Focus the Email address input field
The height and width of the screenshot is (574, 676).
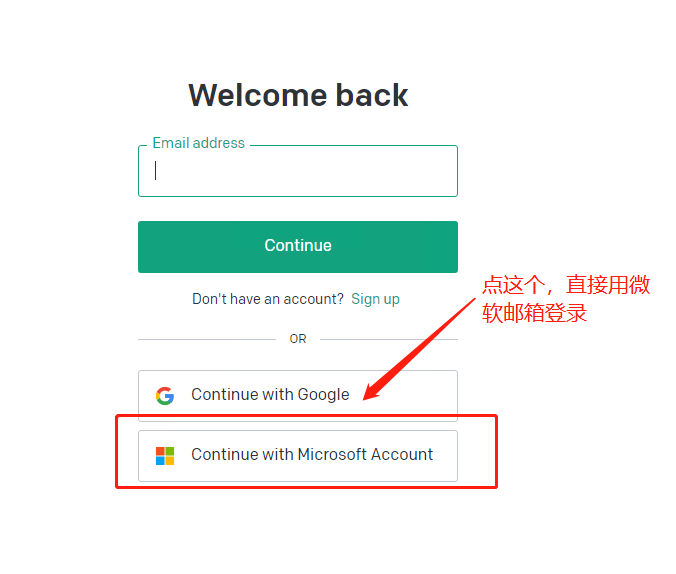pyautogui.click(x=297, y=171)
